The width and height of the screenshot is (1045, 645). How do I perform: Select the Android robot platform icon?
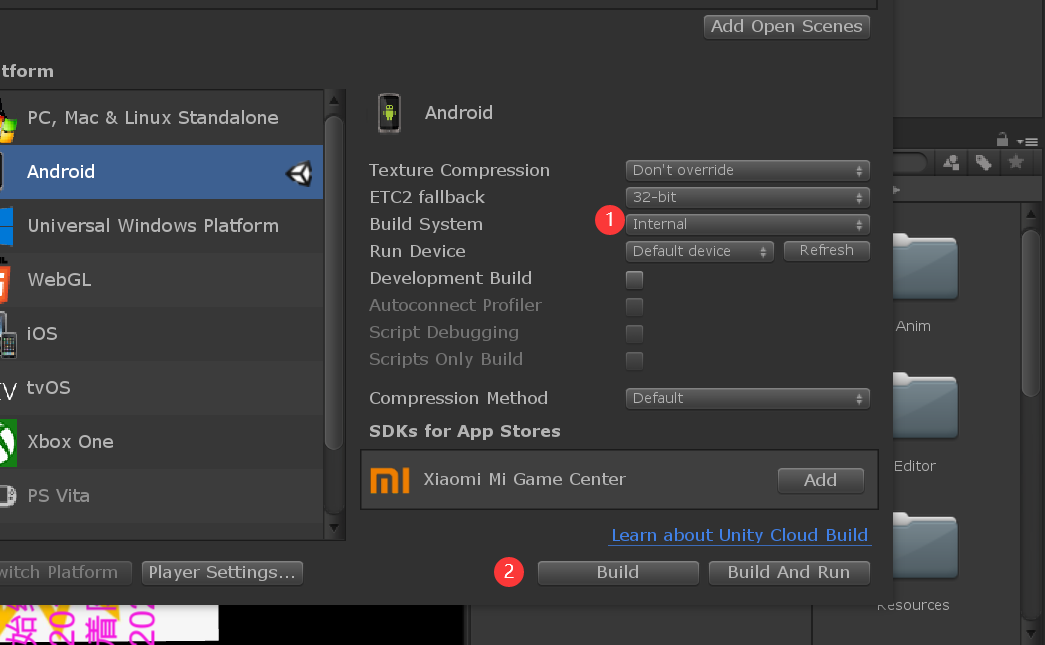pyautogui.click(x=388, y=112)
